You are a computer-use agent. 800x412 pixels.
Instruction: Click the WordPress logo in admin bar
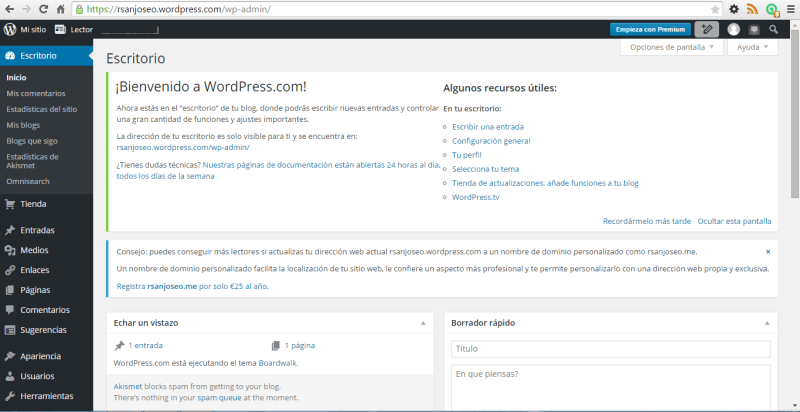[x=10, y=30]
